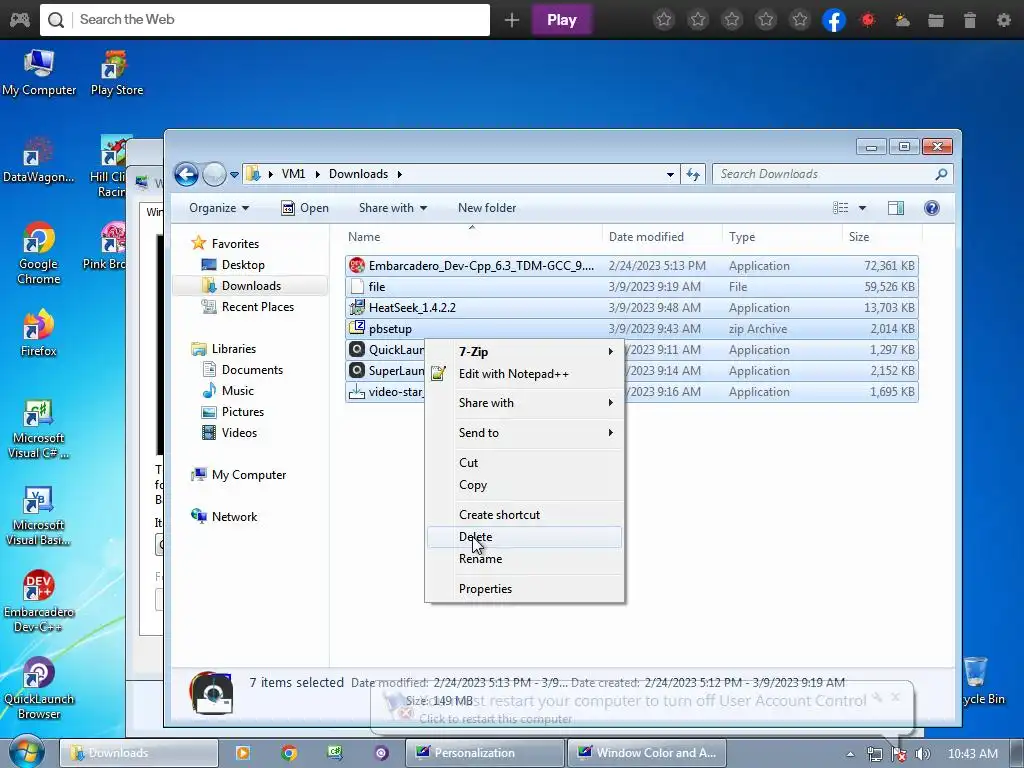1024x768 pixels.
Task: Select Microsoft Visual C# desktop shortcut
Action: (x=39, y=429)
